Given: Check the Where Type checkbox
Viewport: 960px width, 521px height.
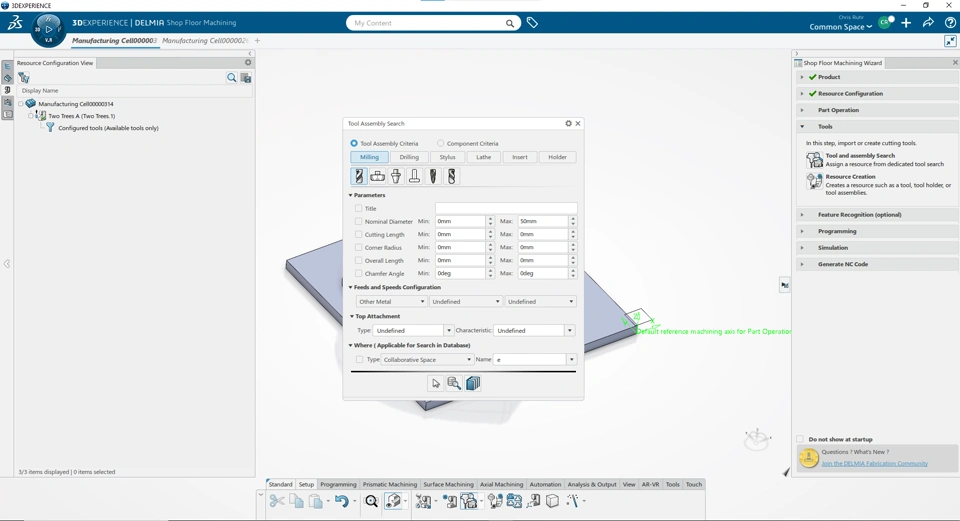Looking at the screenshot, I should coord(359,359).
